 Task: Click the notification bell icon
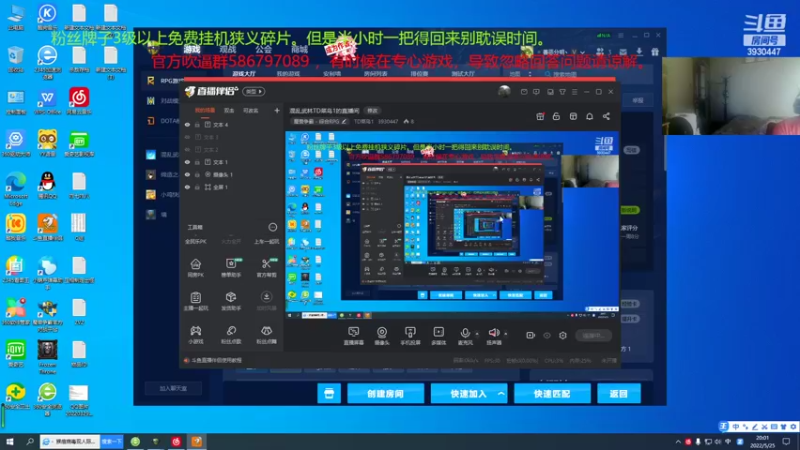[x=589, y=116]
